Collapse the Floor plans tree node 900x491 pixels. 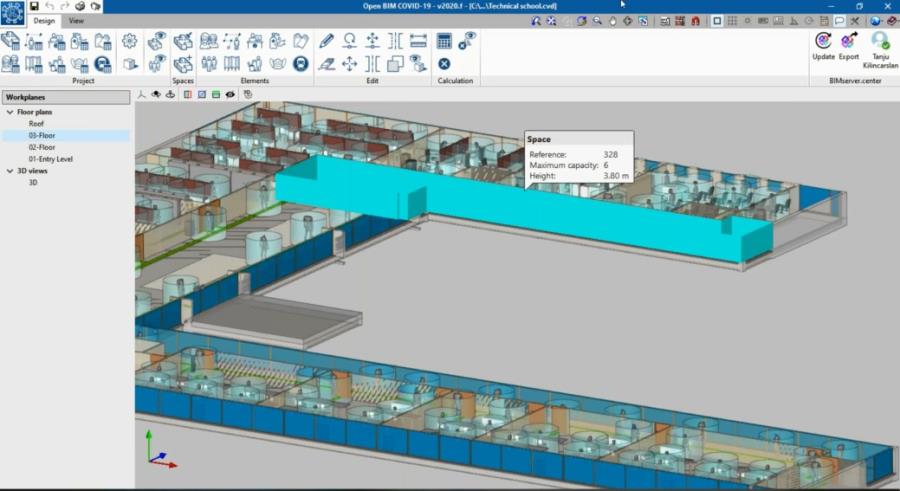click(10, 112)
